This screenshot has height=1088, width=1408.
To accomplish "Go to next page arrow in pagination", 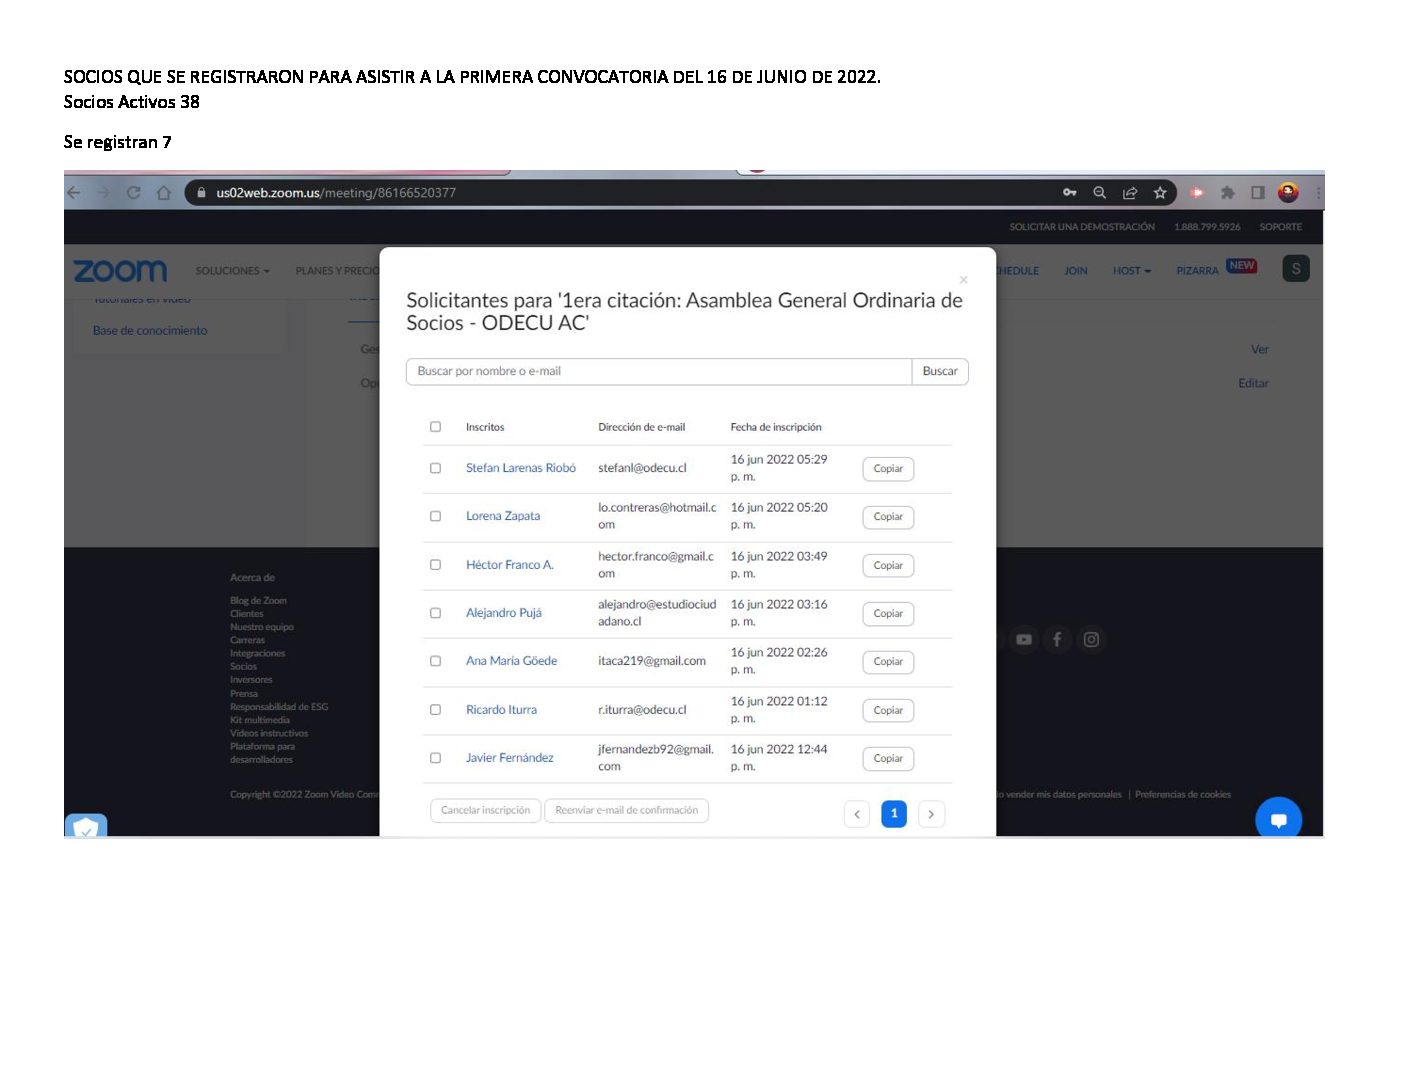I will tap(931, 815).
